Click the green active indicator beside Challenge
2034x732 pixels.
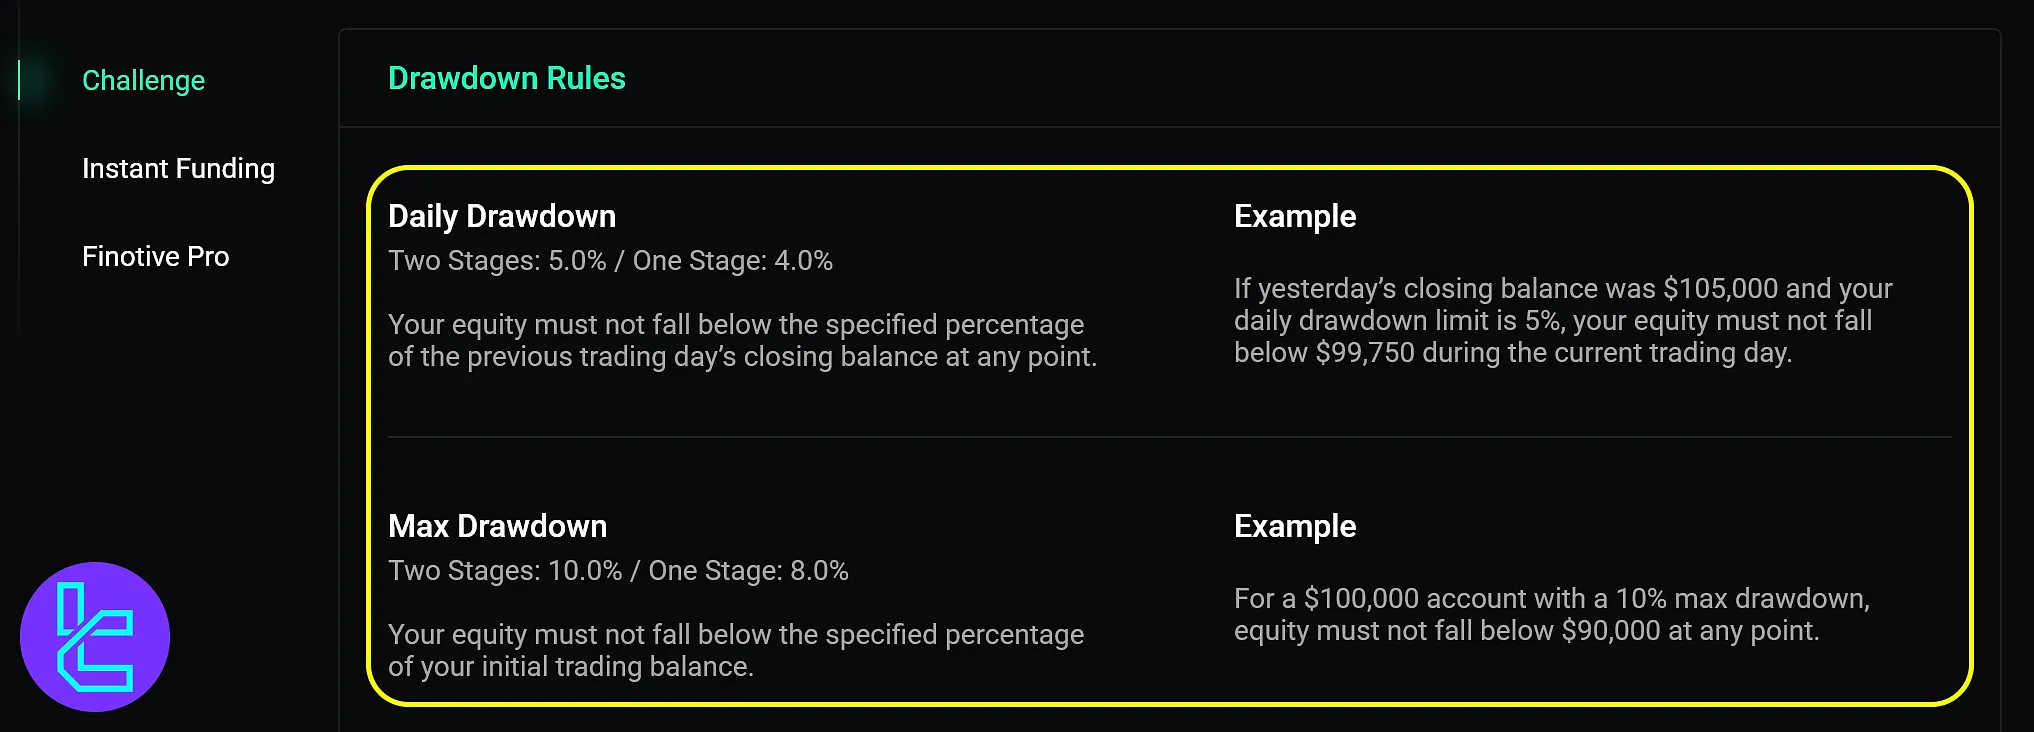click(19, 80)
